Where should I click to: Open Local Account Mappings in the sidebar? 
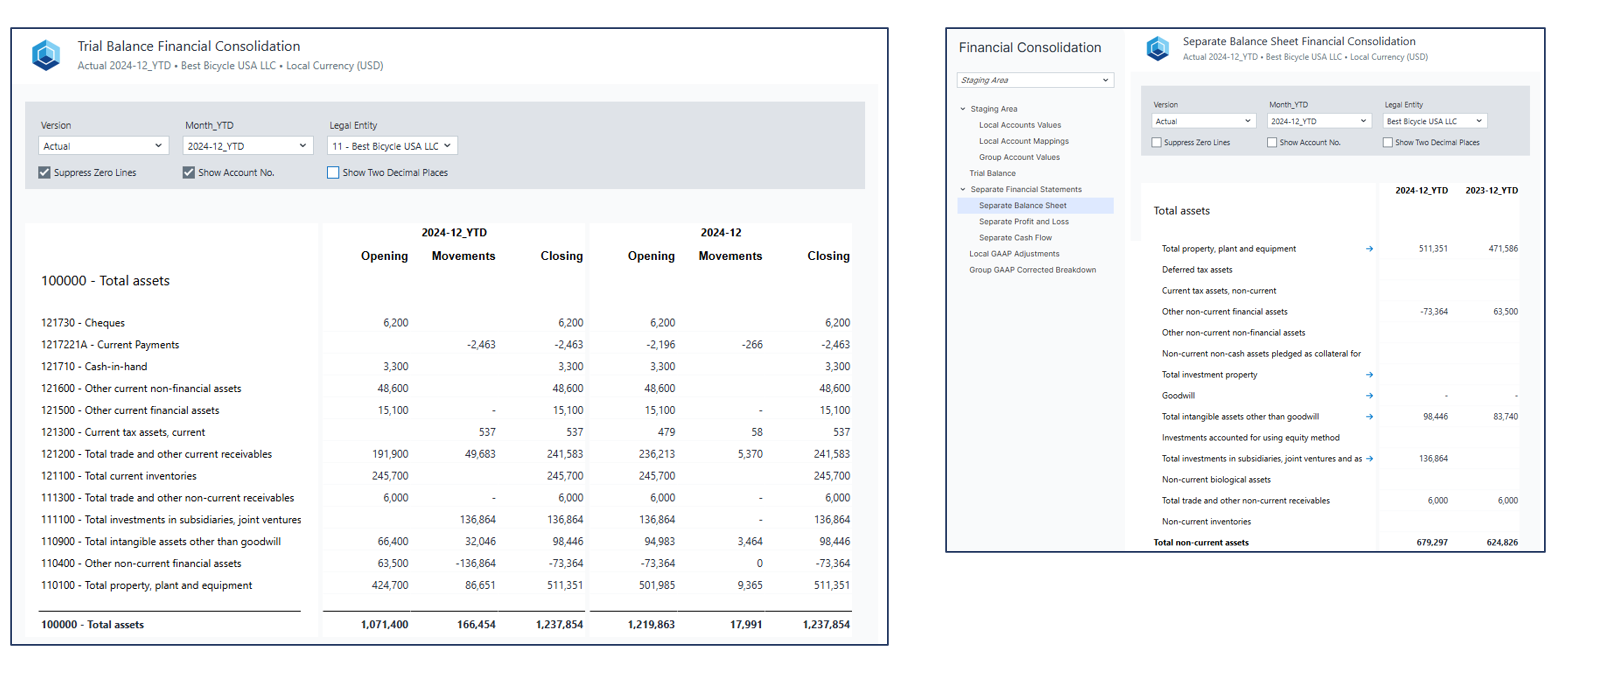[1024, 141]
